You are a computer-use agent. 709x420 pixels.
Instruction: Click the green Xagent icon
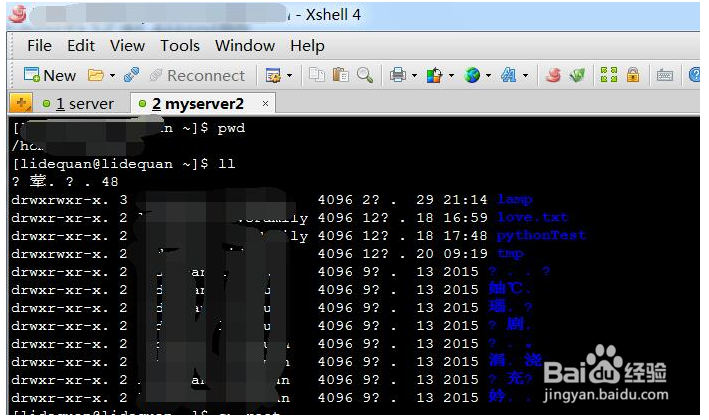577,75
